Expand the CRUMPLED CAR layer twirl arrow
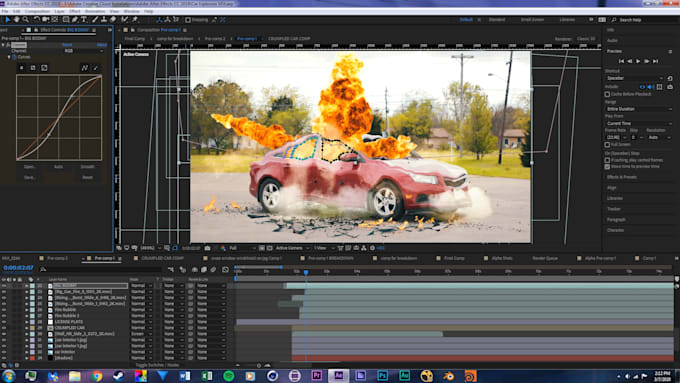 pos(26,328)
